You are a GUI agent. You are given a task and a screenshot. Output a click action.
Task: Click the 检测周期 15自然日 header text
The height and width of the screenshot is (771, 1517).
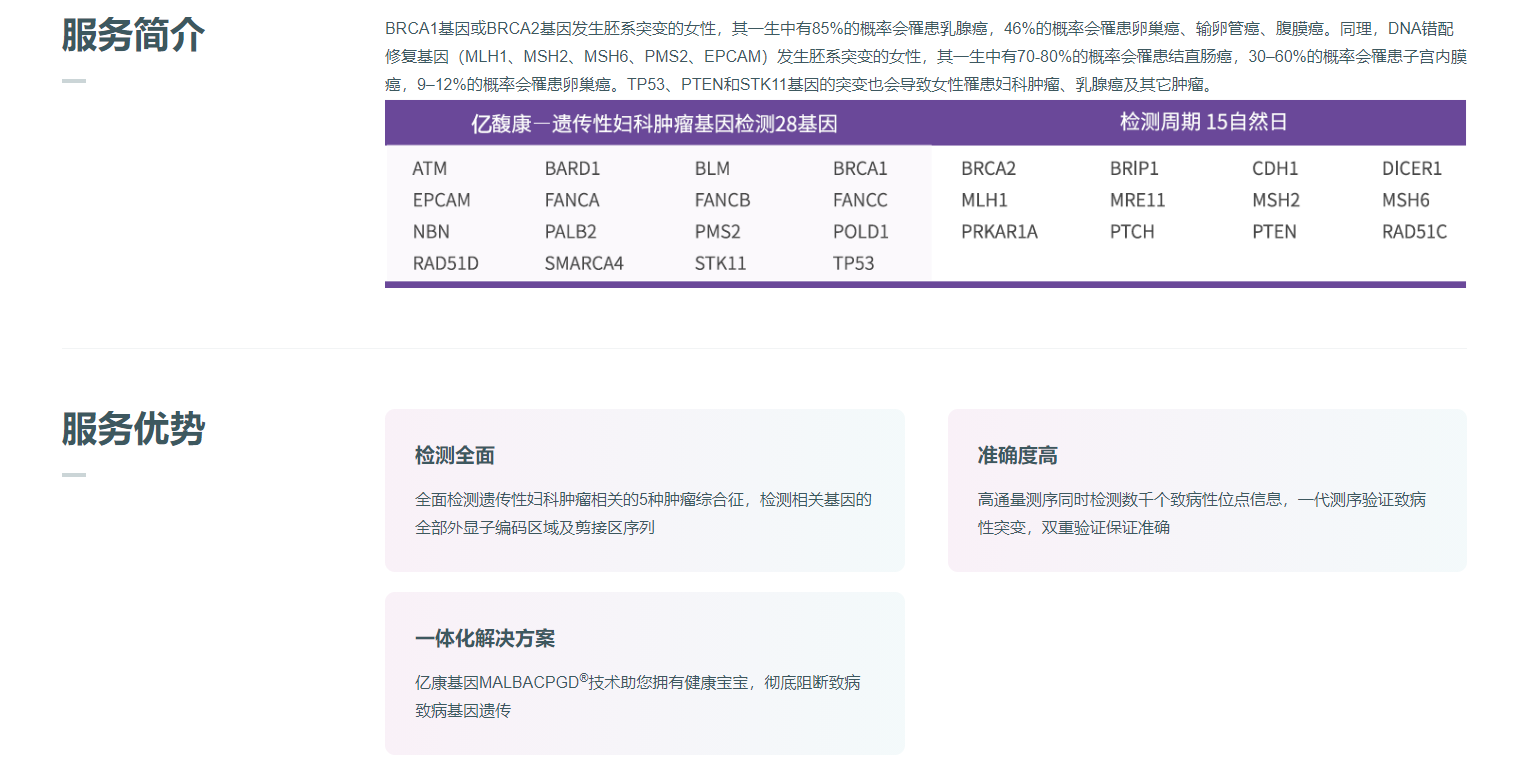1203,123
